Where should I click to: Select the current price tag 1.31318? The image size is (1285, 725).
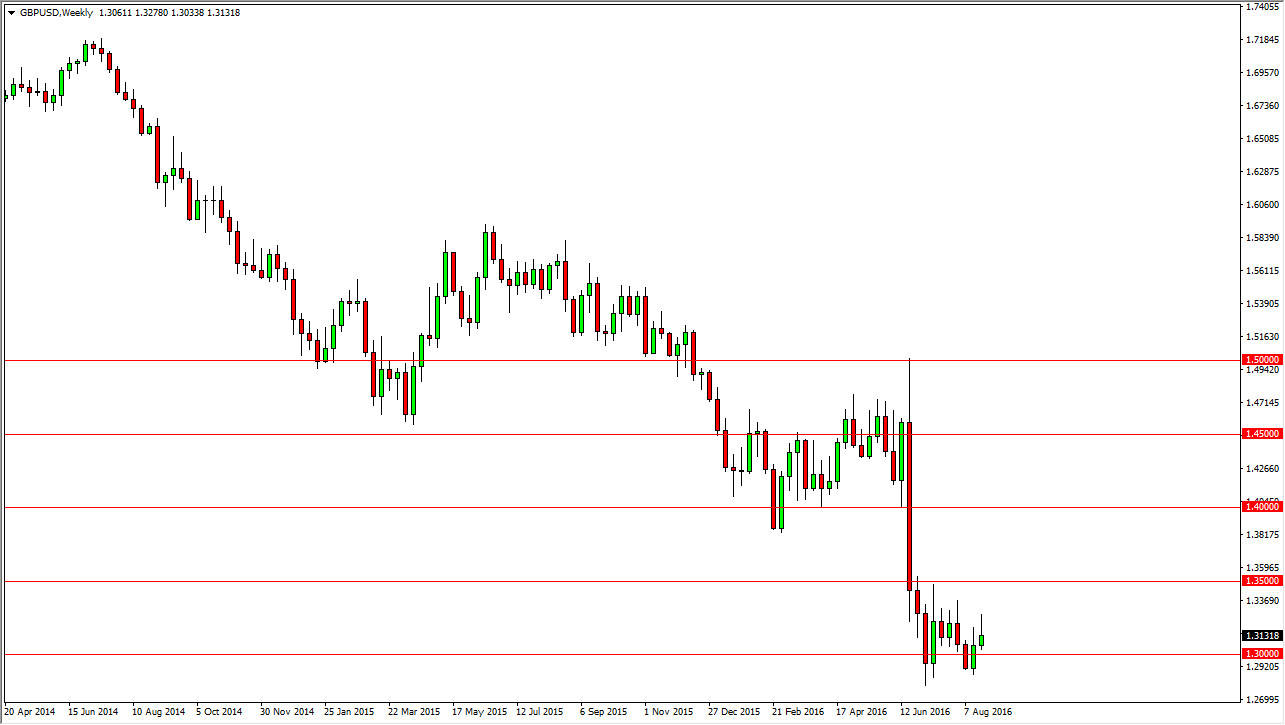coord(1262,633)
